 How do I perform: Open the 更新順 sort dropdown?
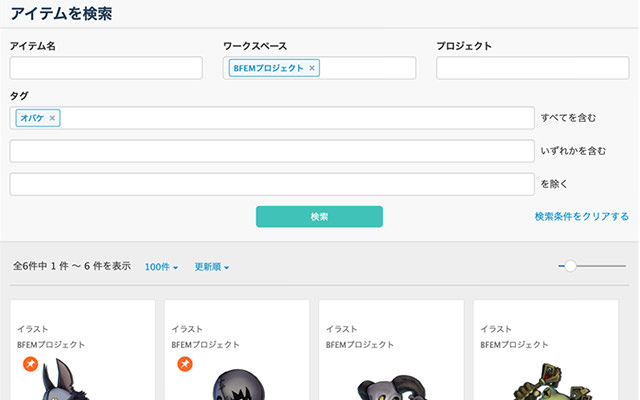[x=211, y=267]
